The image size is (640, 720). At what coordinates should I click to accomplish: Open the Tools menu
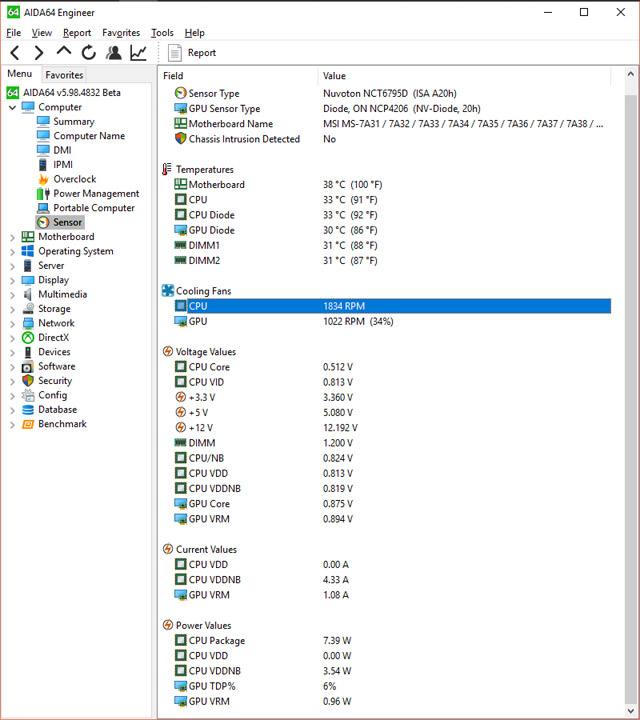click(x=163, y=33)
